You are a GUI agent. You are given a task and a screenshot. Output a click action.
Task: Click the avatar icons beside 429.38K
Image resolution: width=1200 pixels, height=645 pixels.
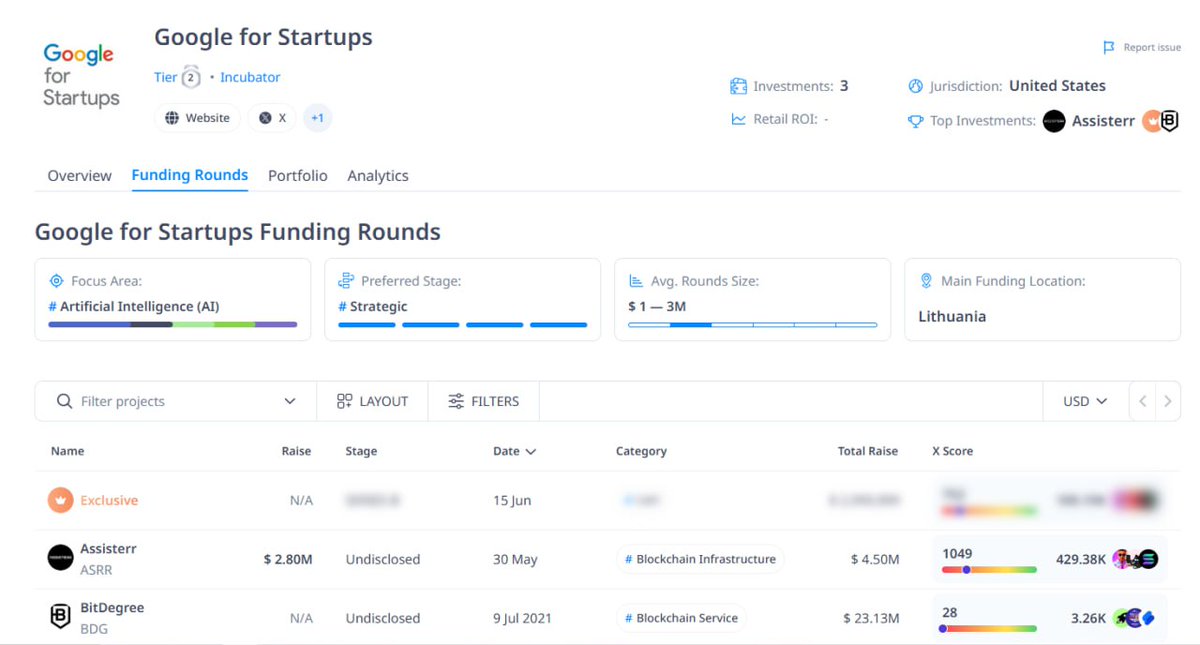[1135, 559]
